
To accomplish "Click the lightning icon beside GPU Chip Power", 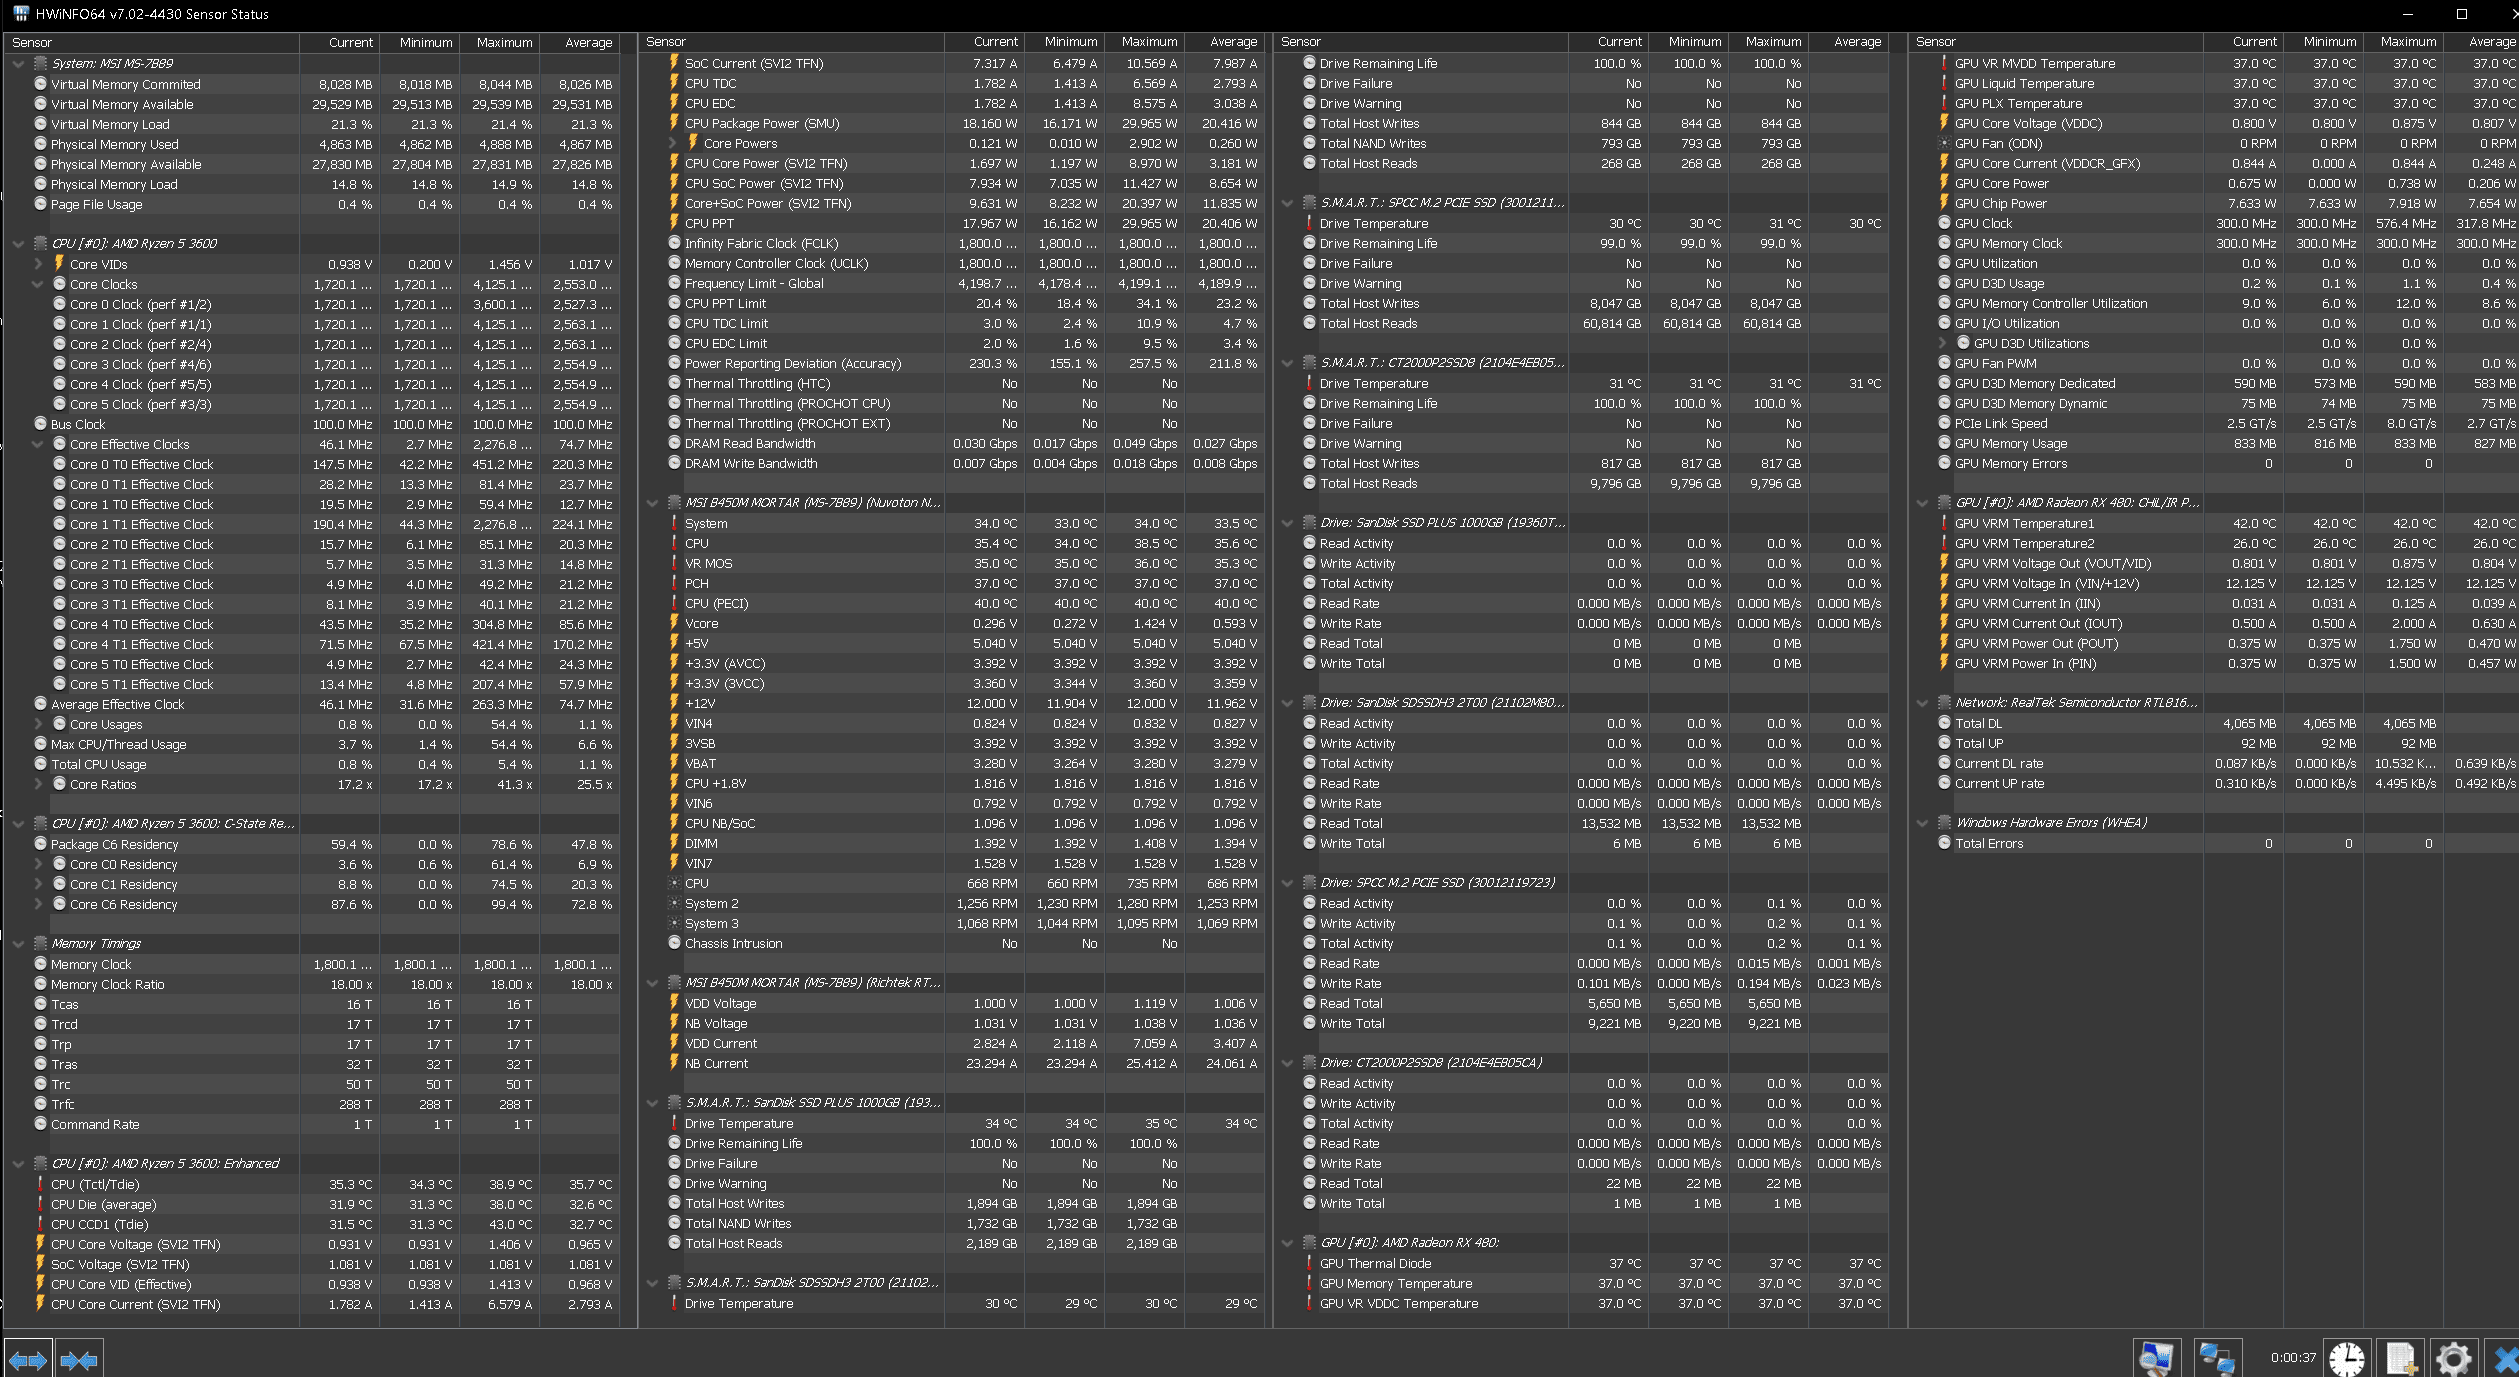I will coord(1945,204).
